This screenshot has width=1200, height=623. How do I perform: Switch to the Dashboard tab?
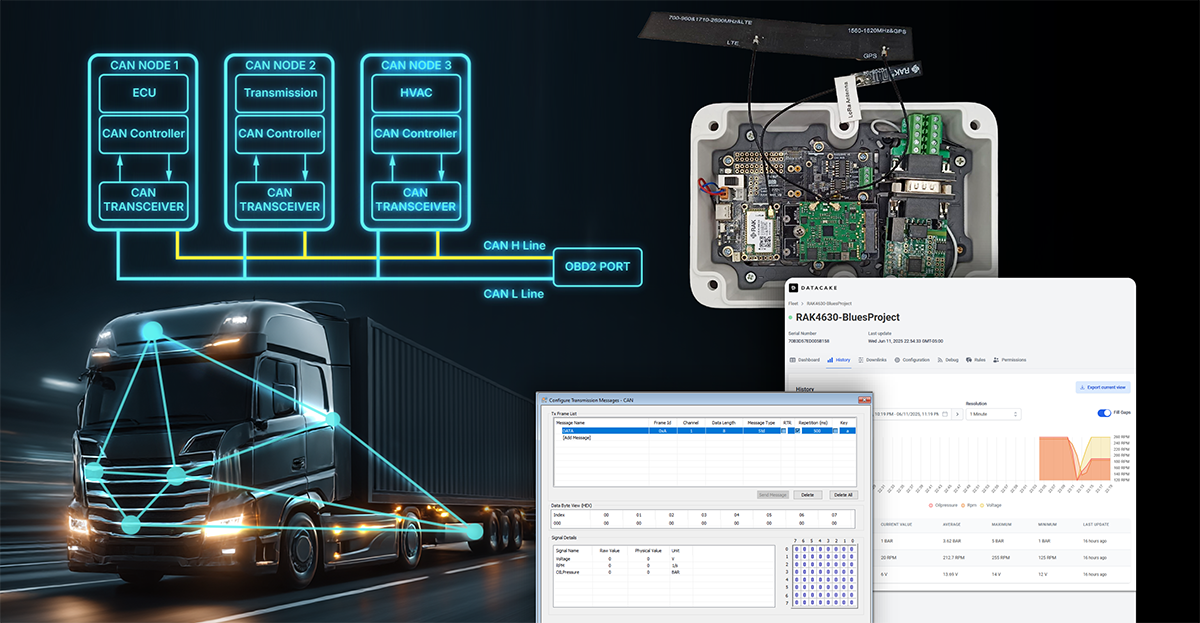[807, 360]
